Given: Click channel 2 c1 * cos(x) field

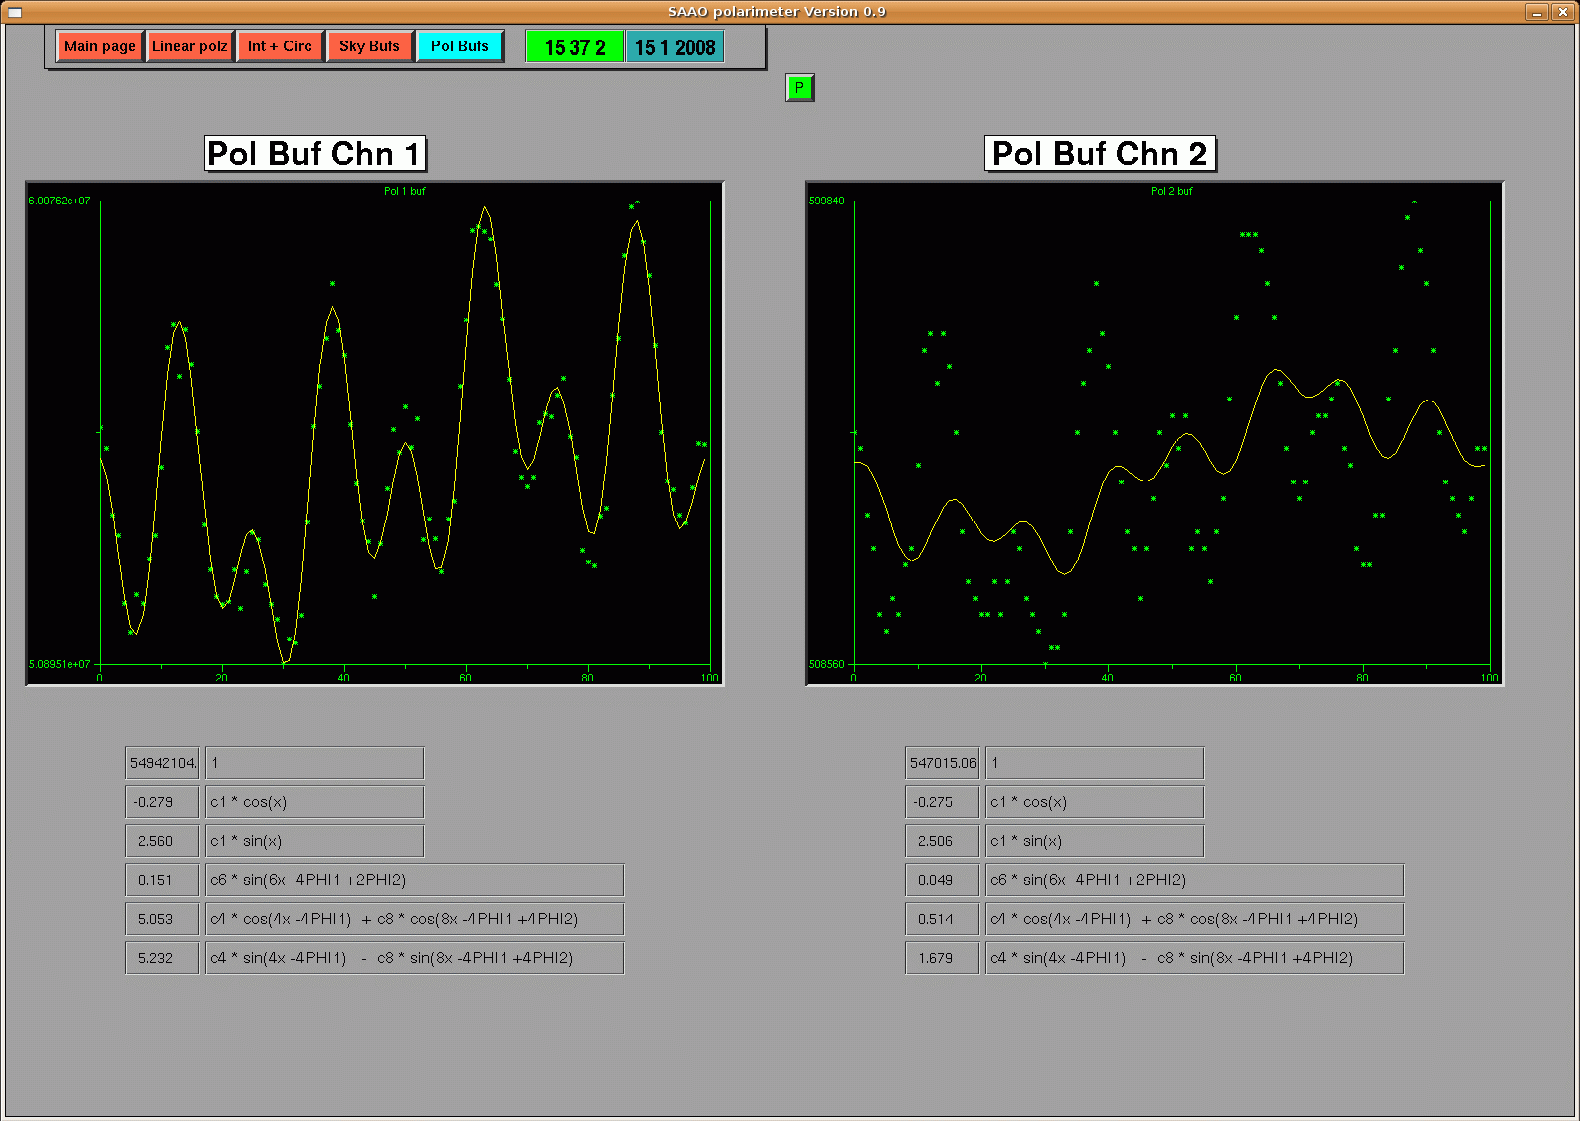Looking at the screenshot, I should pos(1095,802).
